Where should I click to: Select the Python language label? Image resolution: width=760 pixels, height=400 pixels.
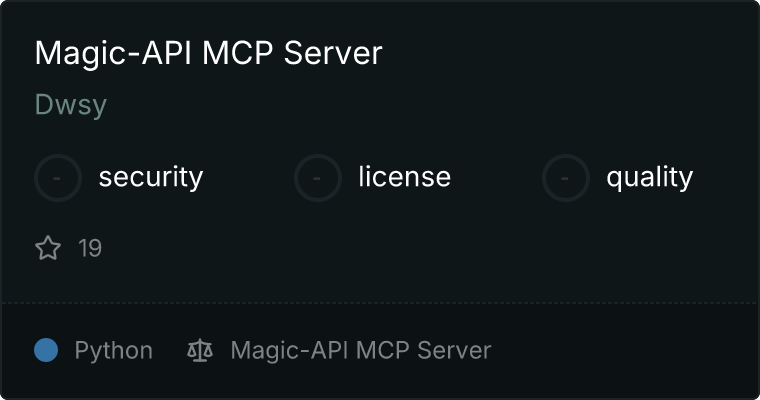[113, 351]
